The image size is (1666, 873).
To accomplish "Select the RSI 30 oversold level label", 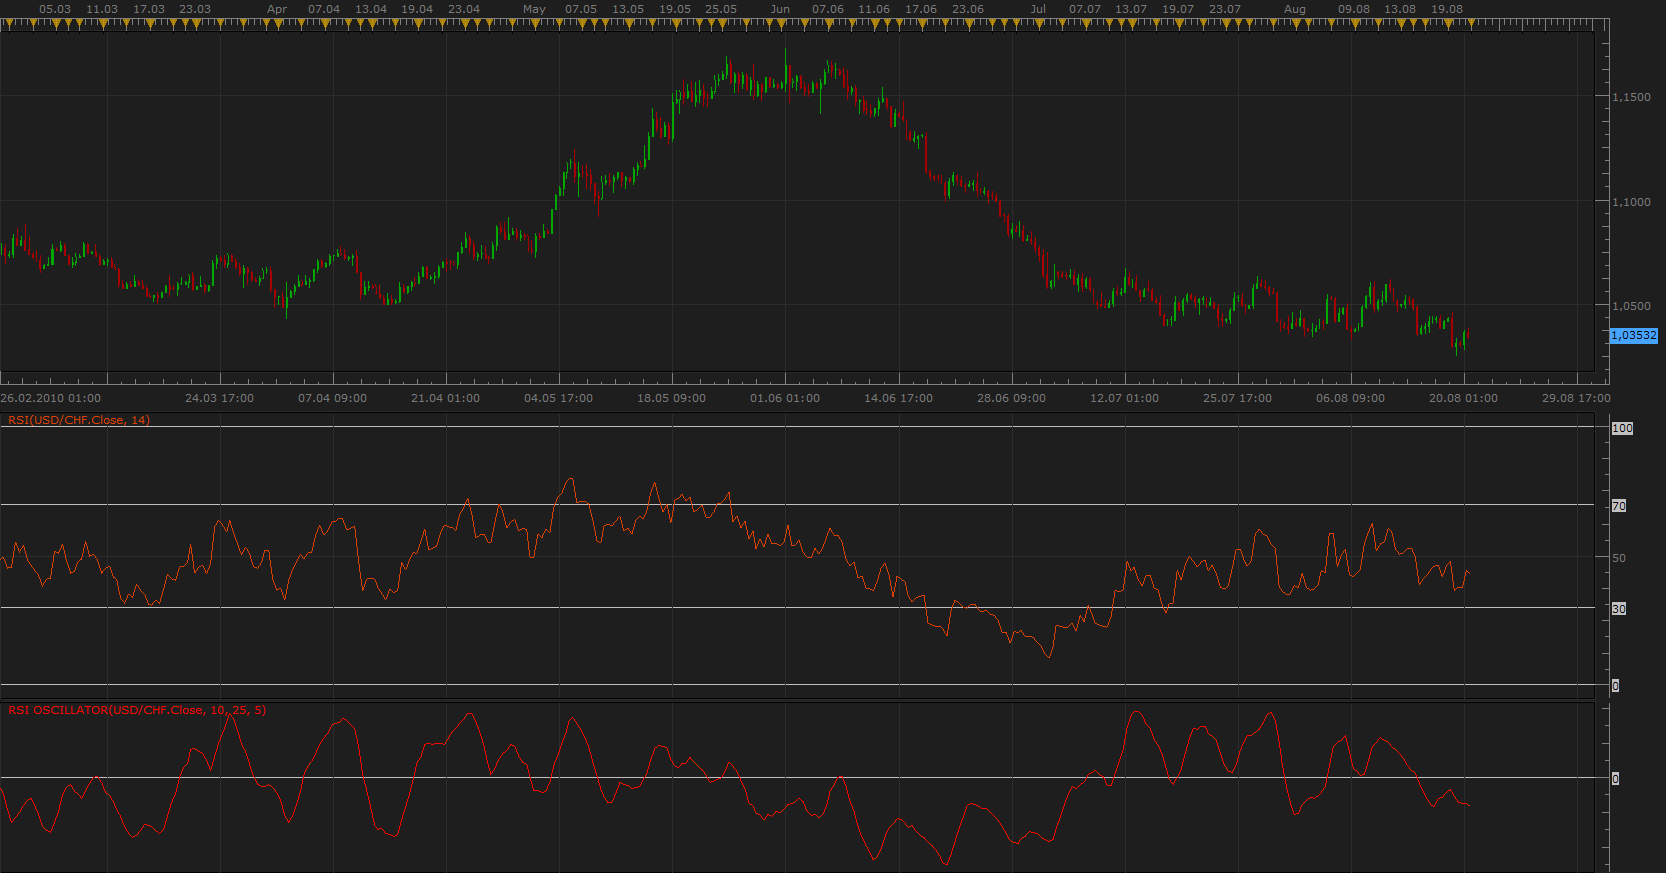I will pyautogui.click(x=1619, y=609).
